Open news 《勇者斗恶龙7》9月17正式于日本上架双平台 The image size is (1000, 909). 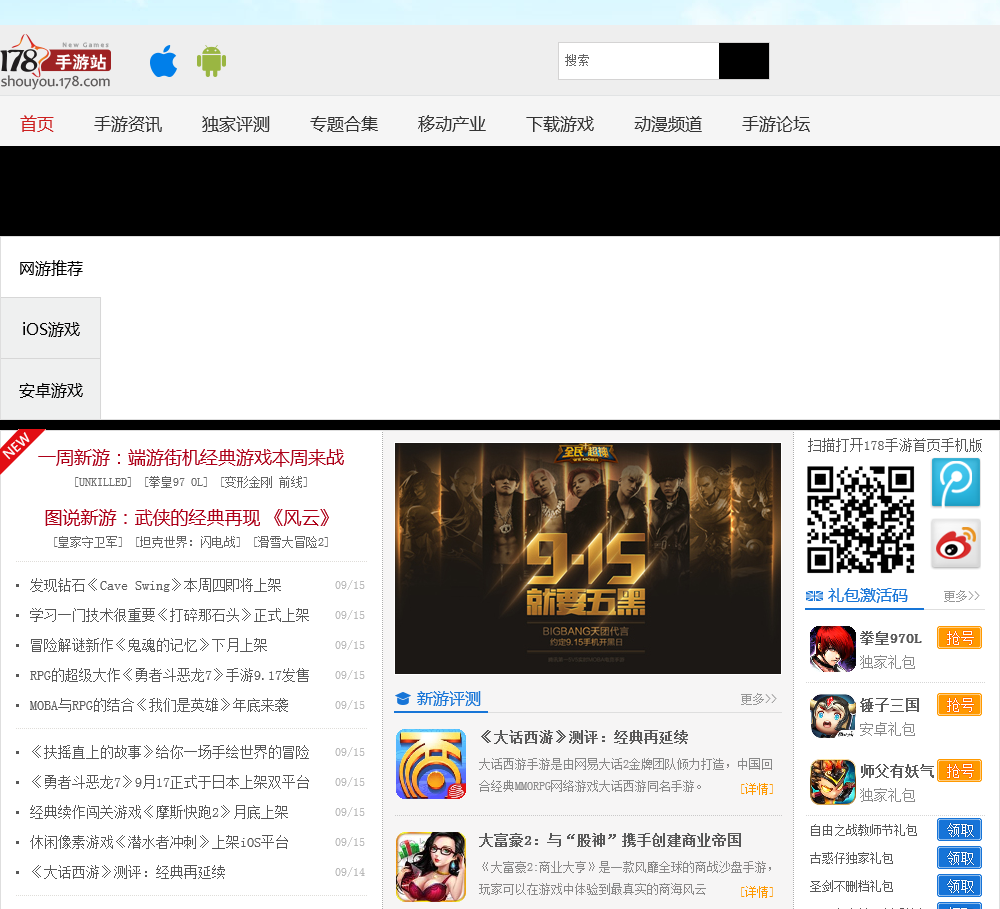(169, 782)
